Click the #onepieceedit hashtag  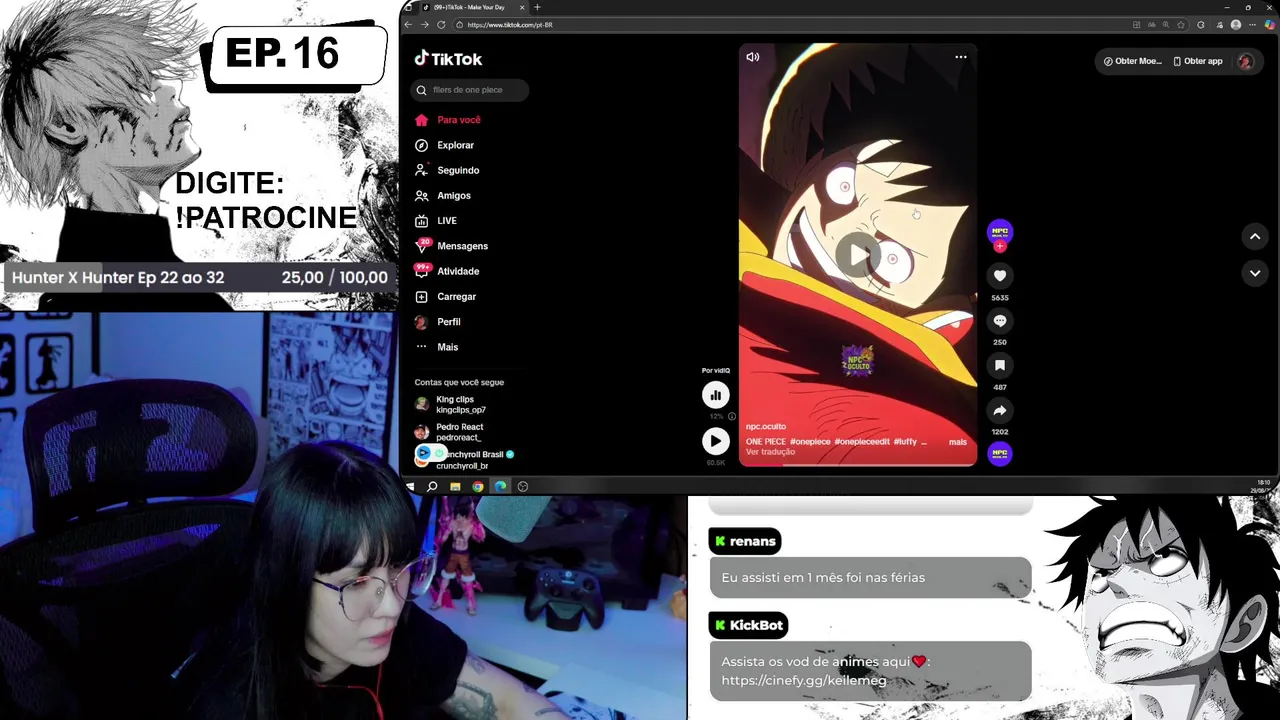click(x=861, y=442)
